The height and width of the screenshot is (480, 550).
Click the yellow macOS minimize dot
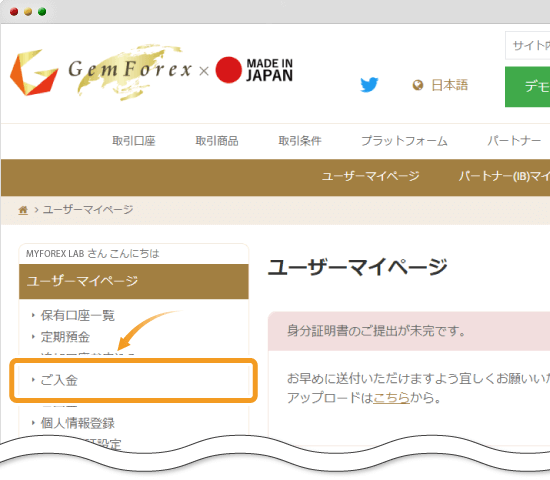pos(28,12)
